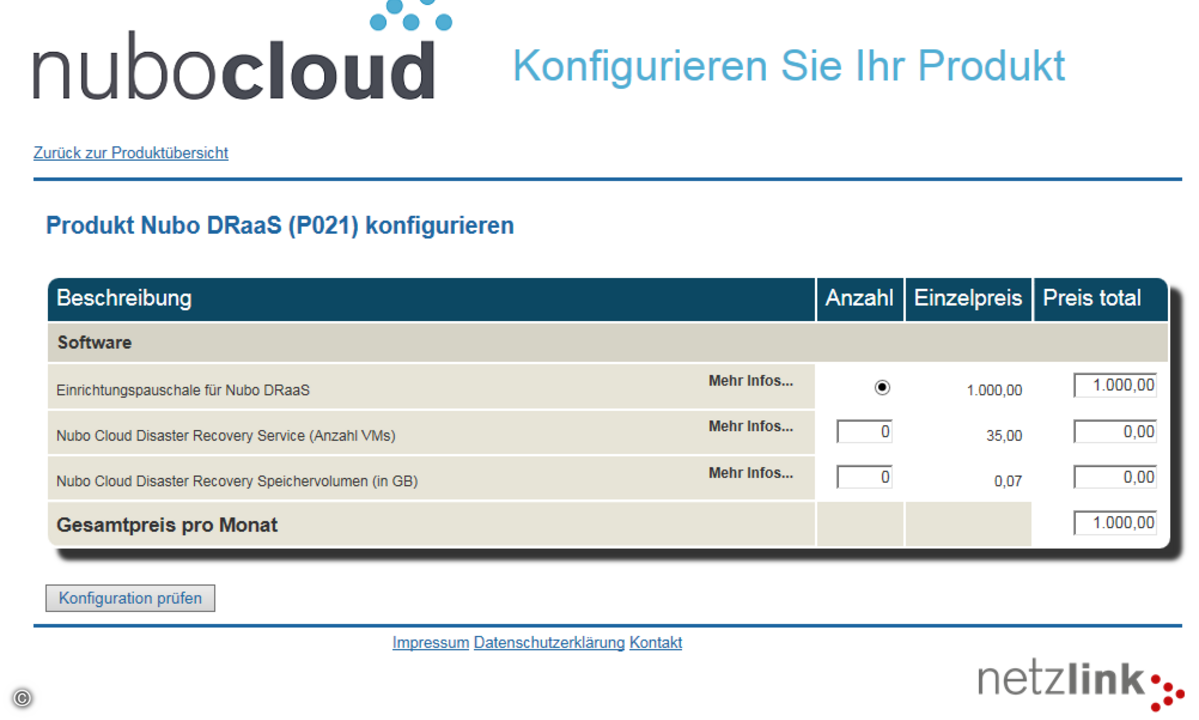Click 'Produkt Nubo DRaaS (P021) konfigurieren' heading
Viewport: 1199px width, 720px height.
pyautogui.click(x=280, y=225)
